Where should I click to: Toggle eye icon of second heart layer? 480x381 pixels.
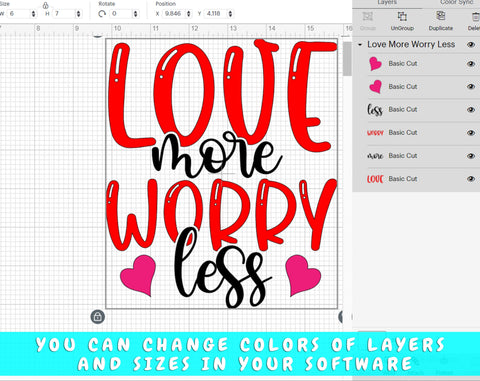tap(471, 87)
